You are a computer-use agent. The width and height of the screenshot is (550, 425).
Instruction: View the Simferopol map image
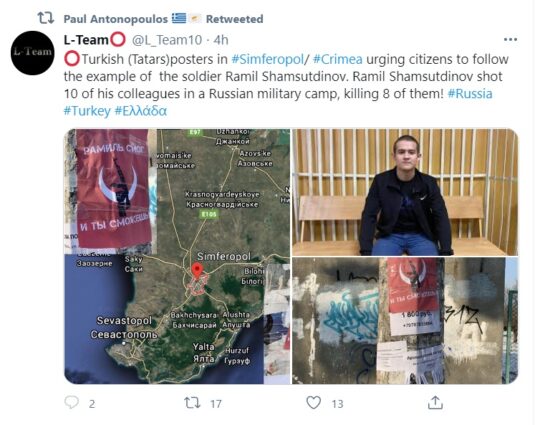coord(177,256)
